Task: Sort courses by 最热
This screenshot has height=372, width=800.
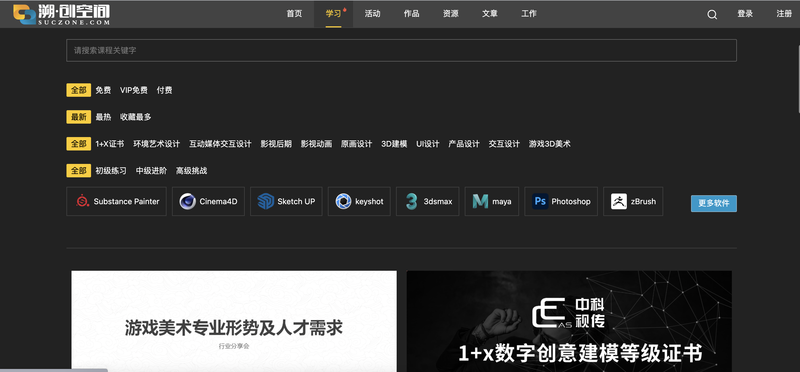Action: (103, 117)
